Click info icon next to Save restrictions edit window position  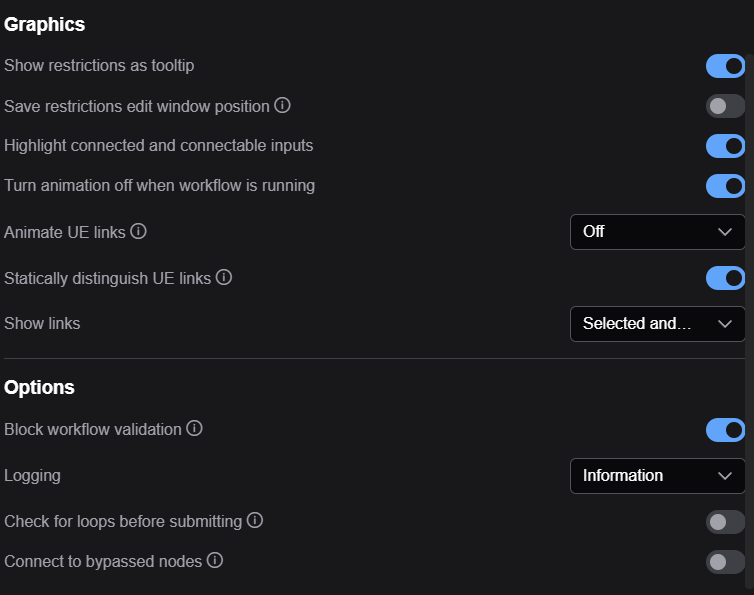point(282,105)
